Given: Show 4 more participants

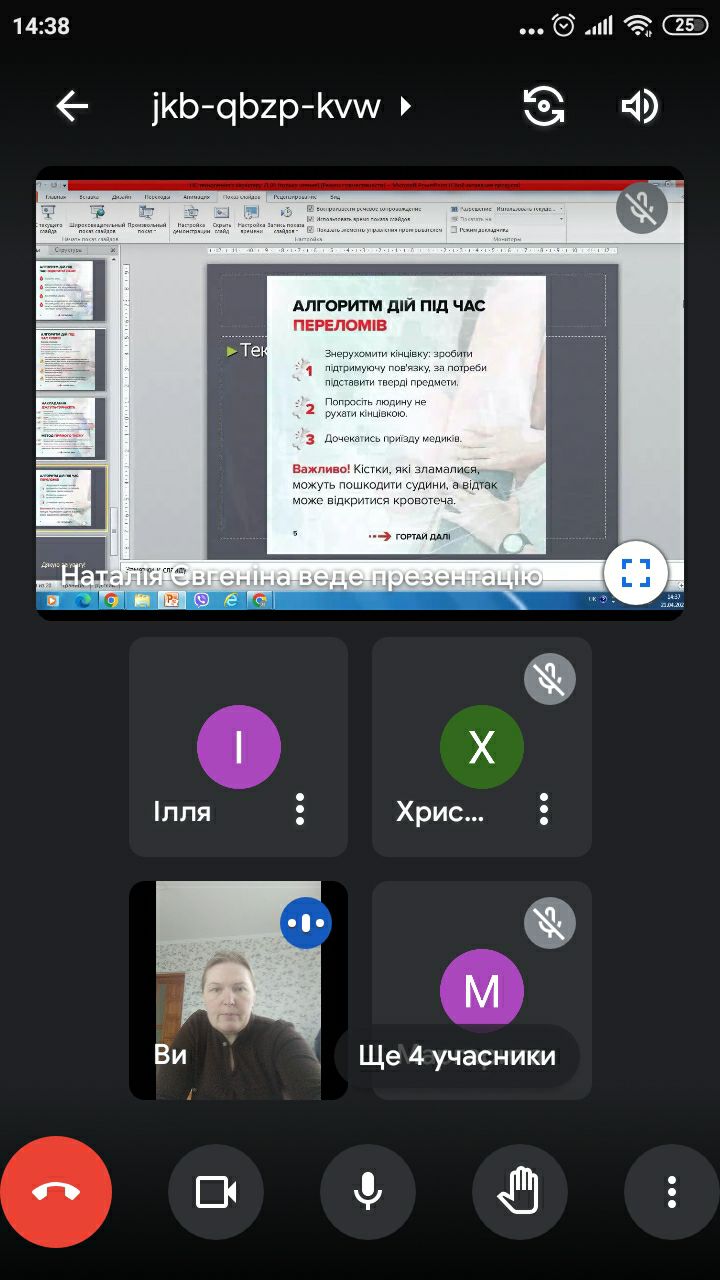Looking at the screenshot, I should (x=456, y=1056).
